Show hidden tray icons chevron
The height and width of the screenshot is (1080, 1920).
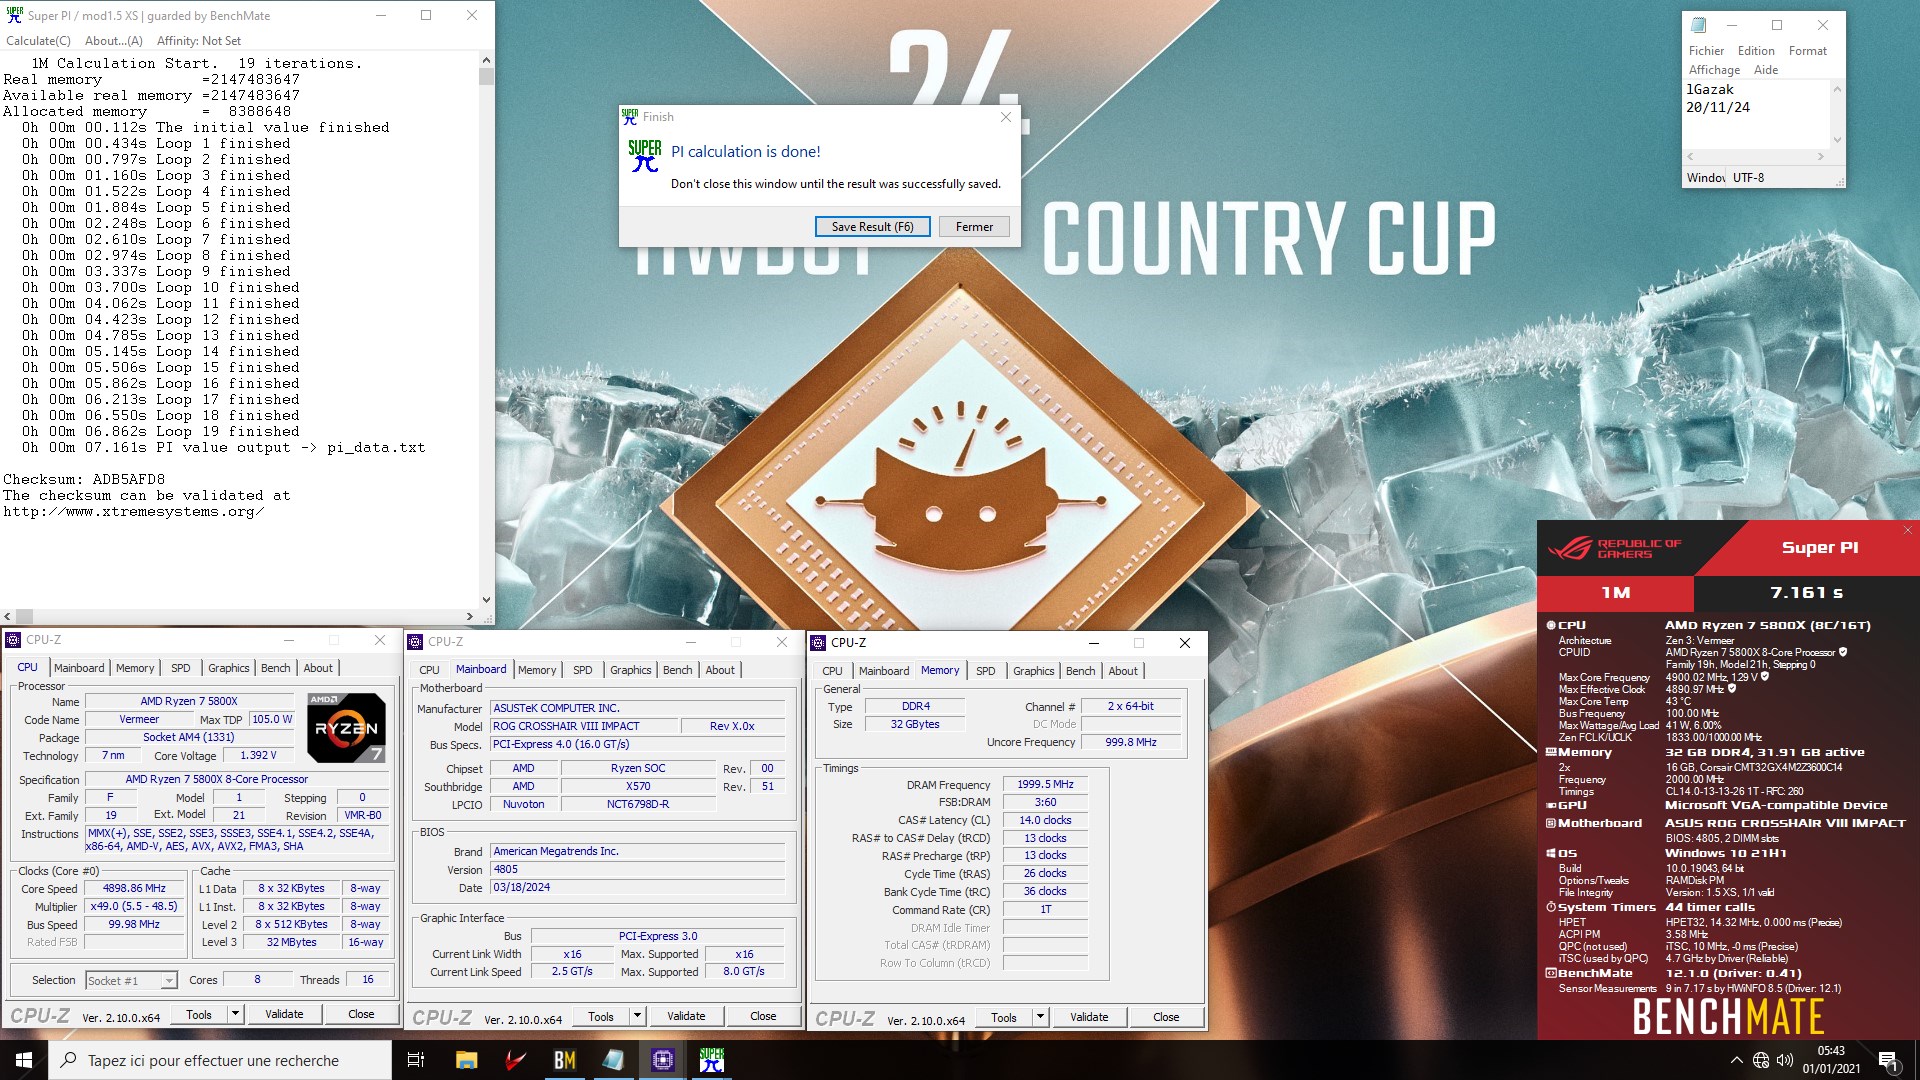click(1736, 1060)
